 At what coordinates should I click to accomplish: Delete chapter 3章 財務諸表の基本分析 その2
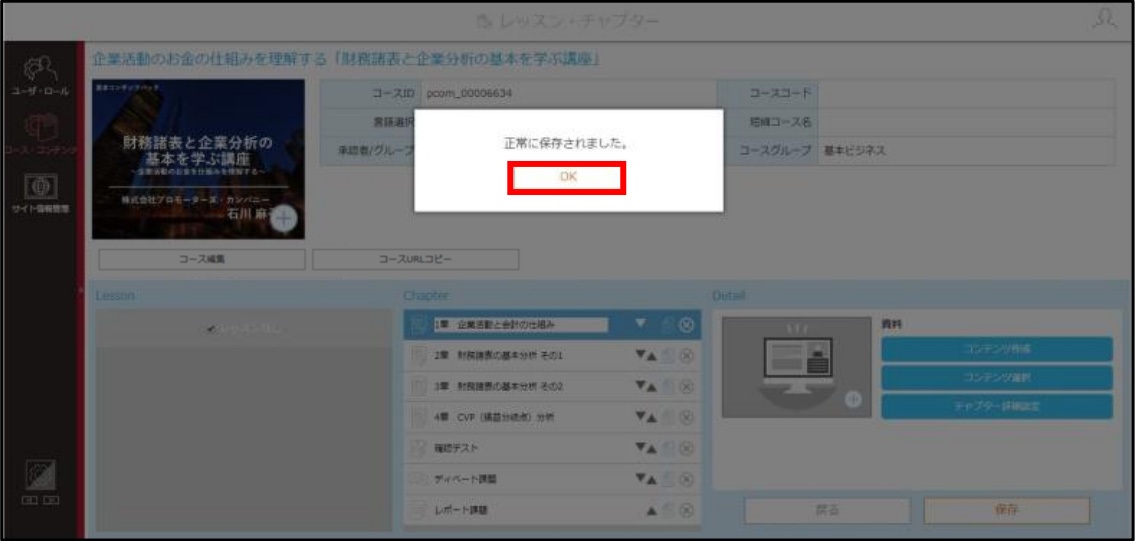686,387
